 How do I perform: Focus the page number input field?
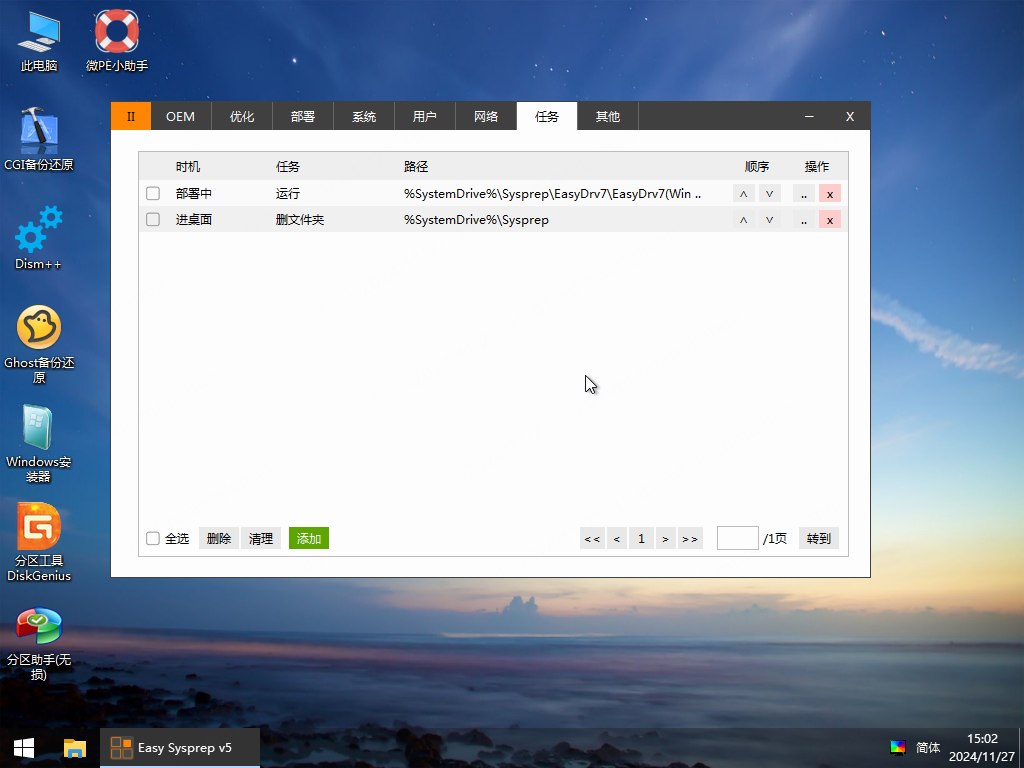(x=738, y=538)
